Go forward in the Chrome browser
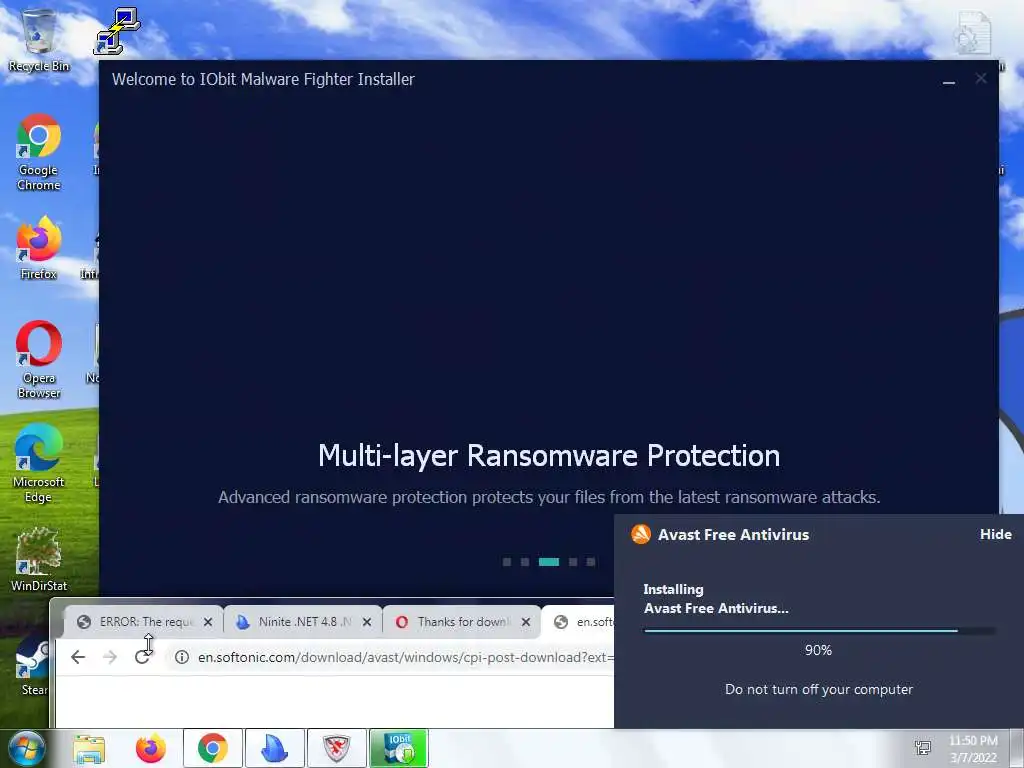The height and width of the screenshot is (768, 1024). [110, 657]
